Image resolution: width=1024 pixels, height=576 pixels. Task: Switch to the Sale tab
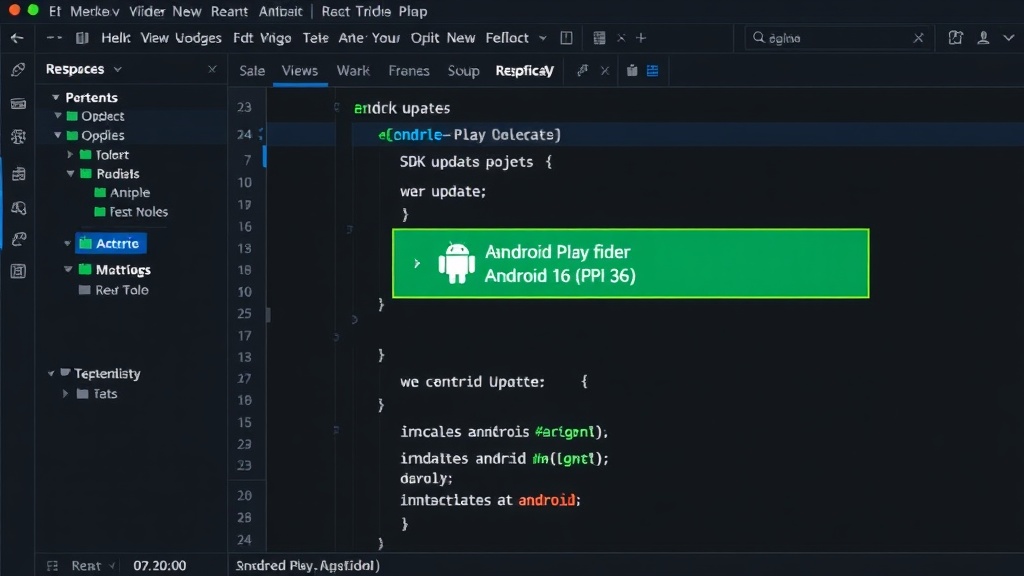pyautogui.click(x=251, y=71)
